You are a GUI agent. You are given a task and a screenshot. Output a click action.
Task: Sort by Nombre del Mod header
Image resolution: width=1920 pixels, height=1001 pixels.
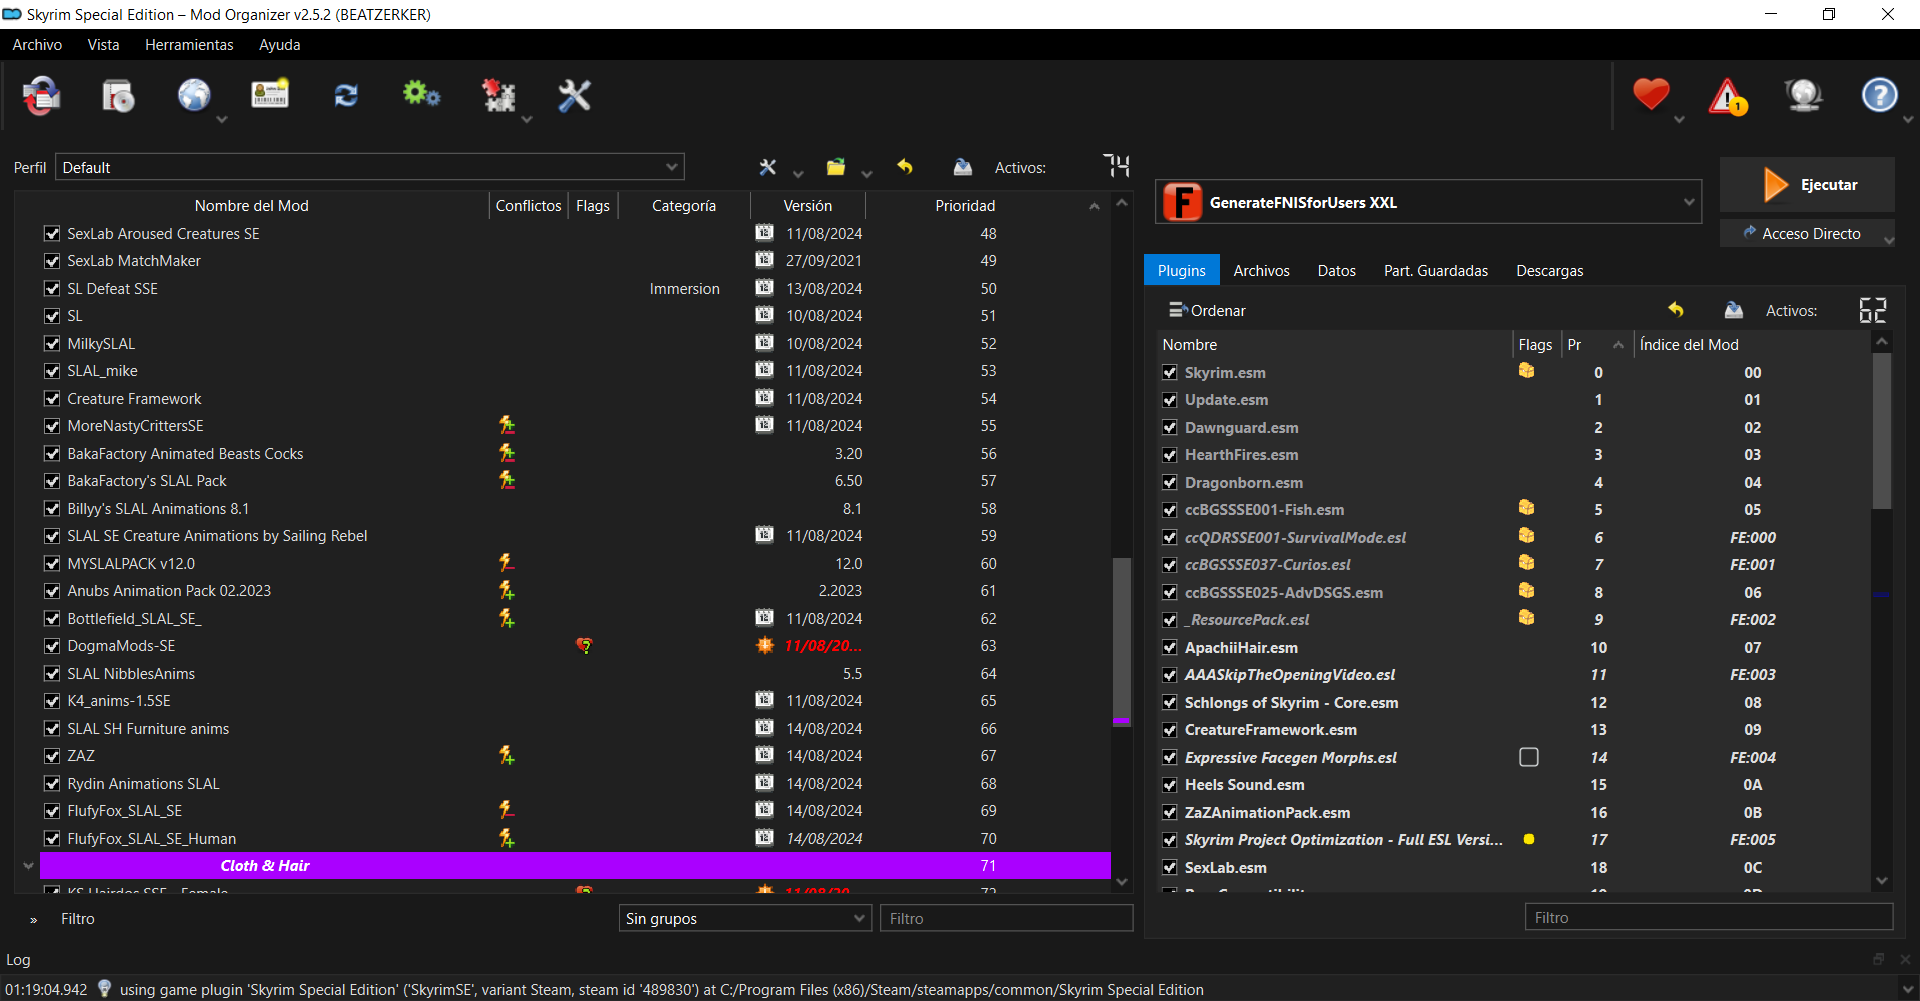pyautogui.click(x=251, y=205)
